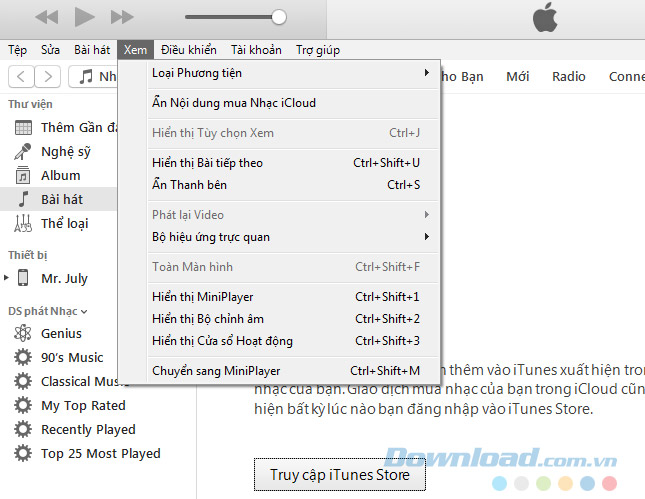
Task: Choose Ẩn Thanh bên to hide sidebar
Action: pos(292,185)
